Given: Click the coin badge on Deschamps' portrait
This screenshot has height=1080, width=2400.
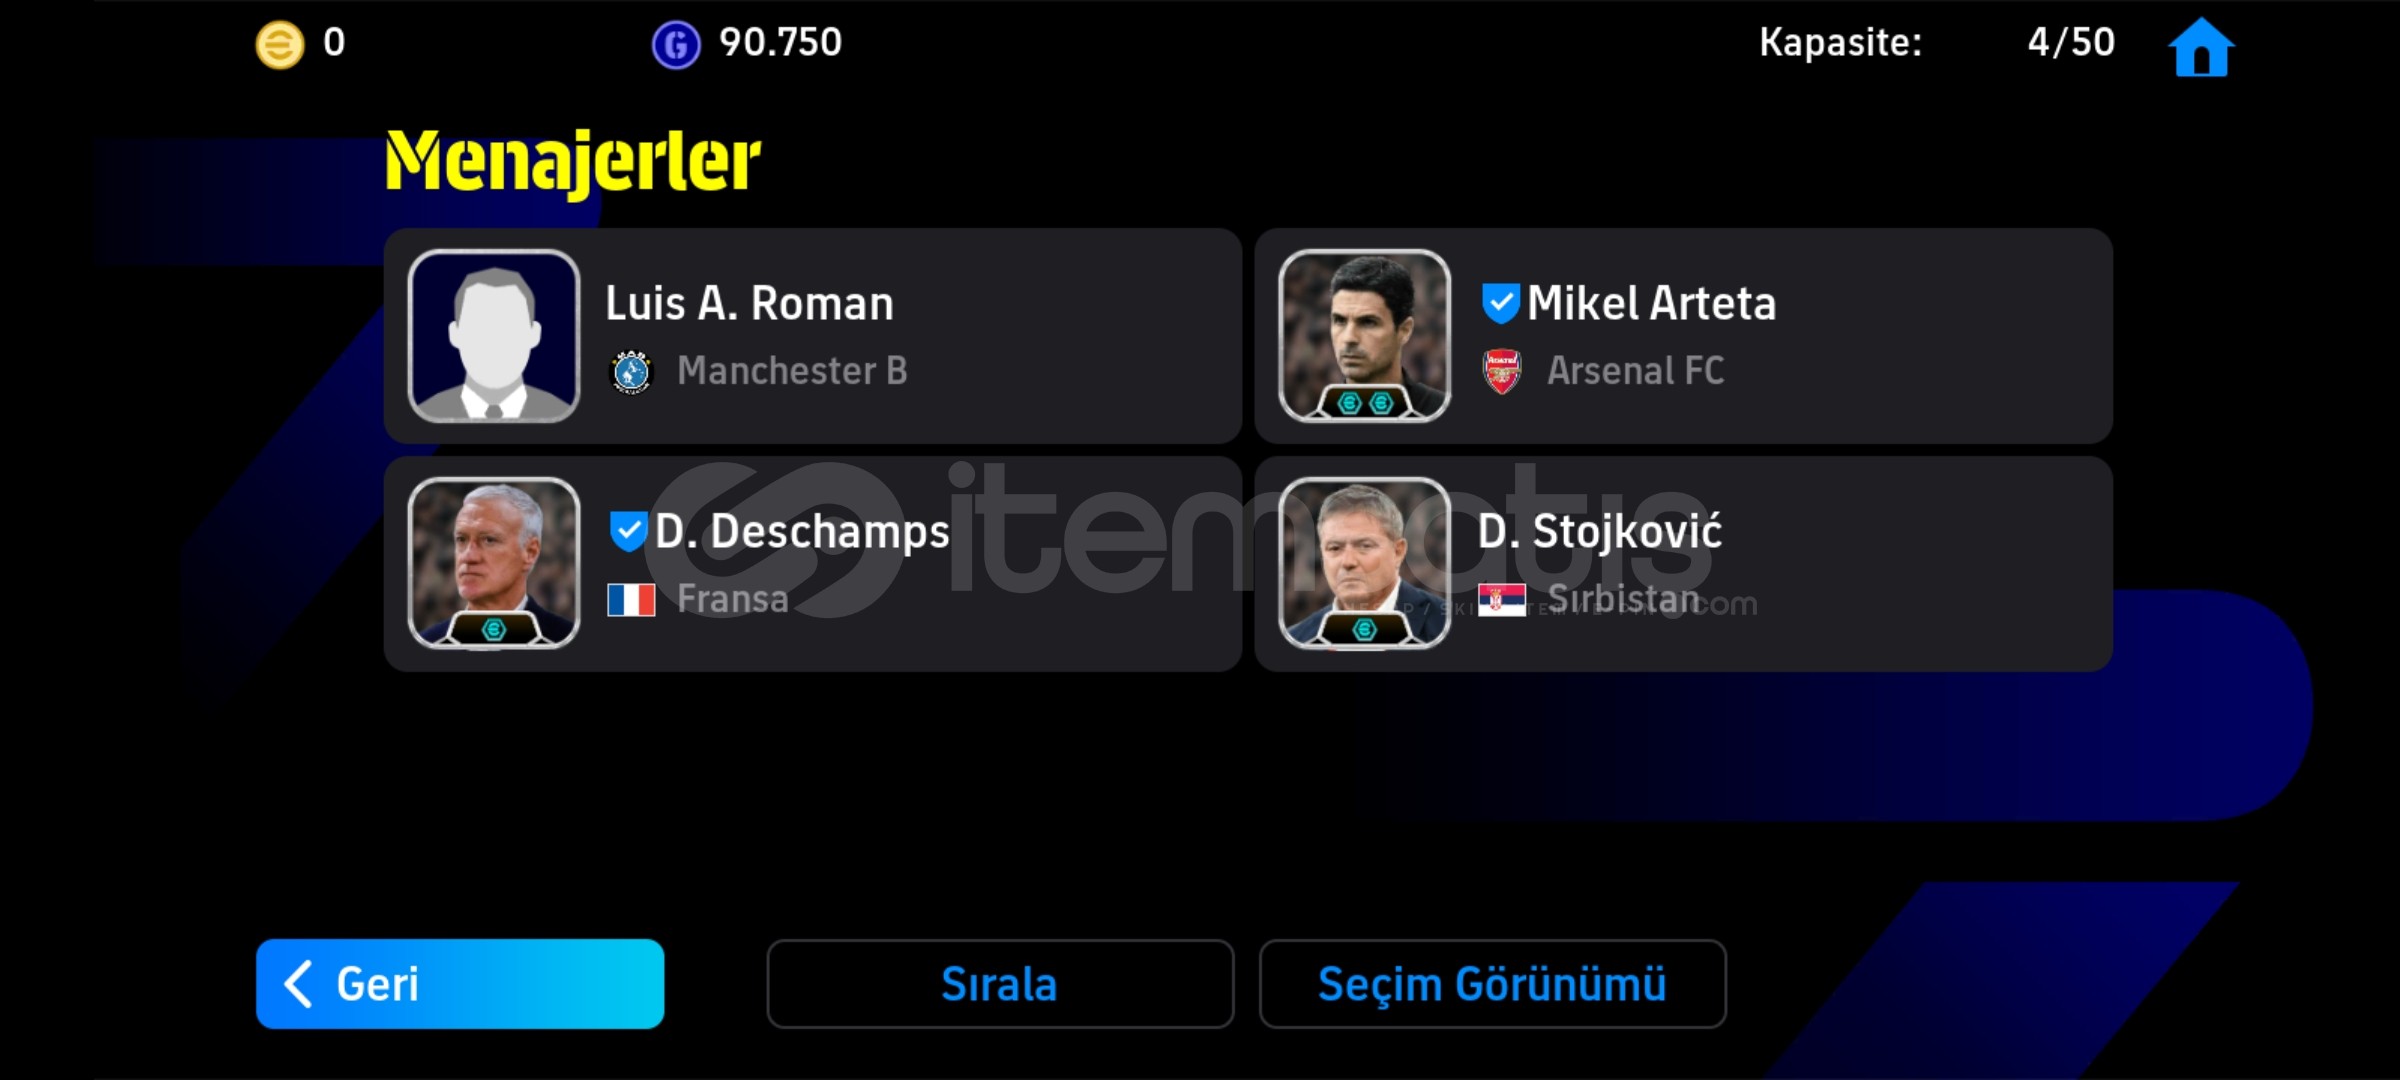Looking at the screenshot, I should click(494, 629).
